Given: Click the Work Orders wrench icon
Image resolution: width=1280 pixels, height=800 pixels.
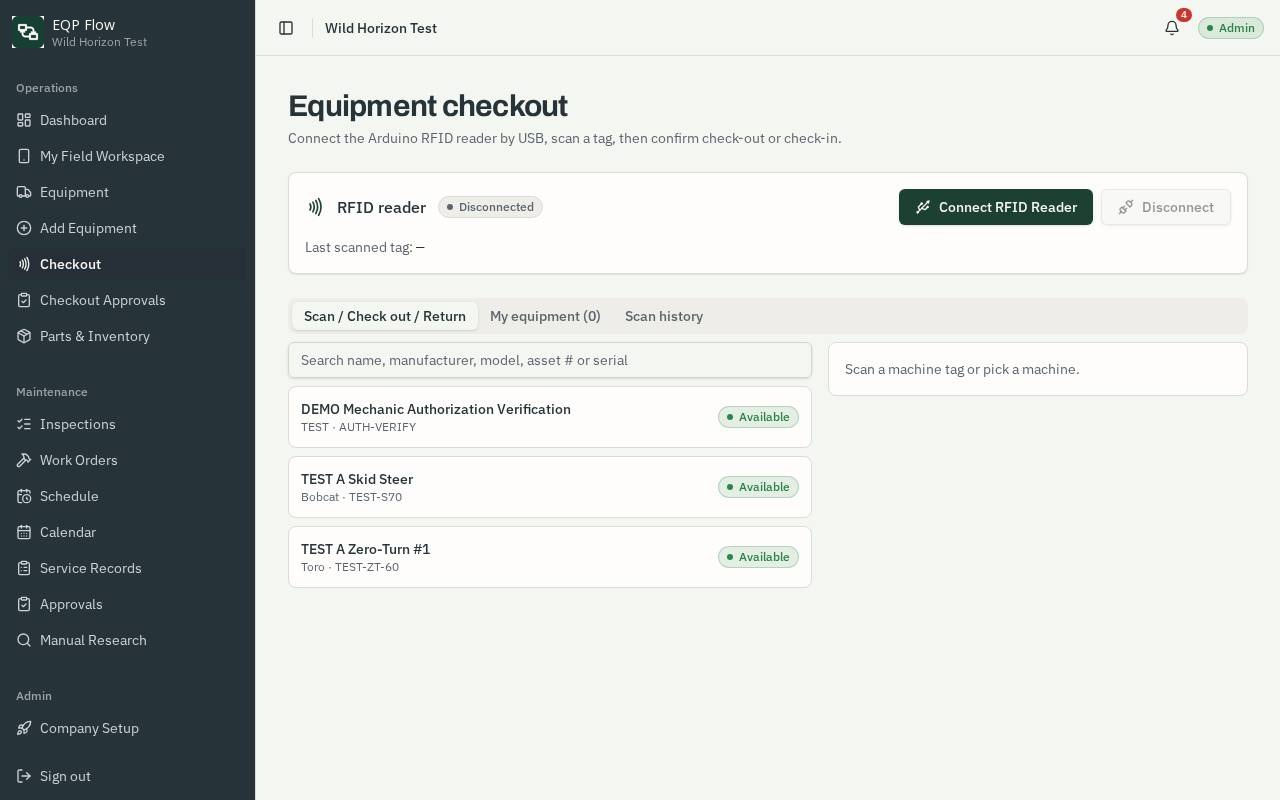Looking at the screenshot, I should coord(24,460).
